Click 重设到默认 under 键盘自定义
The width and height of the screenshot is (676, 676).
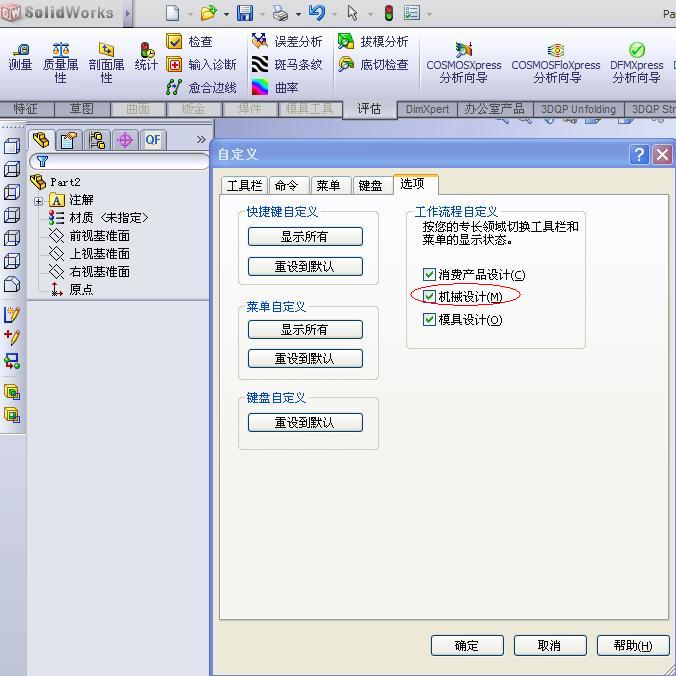pos(305,422)
